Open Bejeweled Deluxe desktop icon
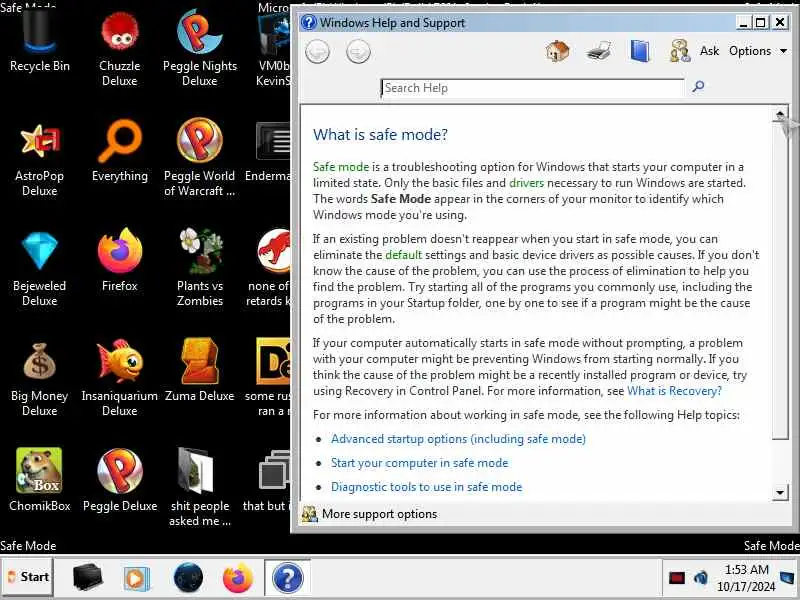Image resolution: width=800 pixels, height=600 pixels. point(39,268)
